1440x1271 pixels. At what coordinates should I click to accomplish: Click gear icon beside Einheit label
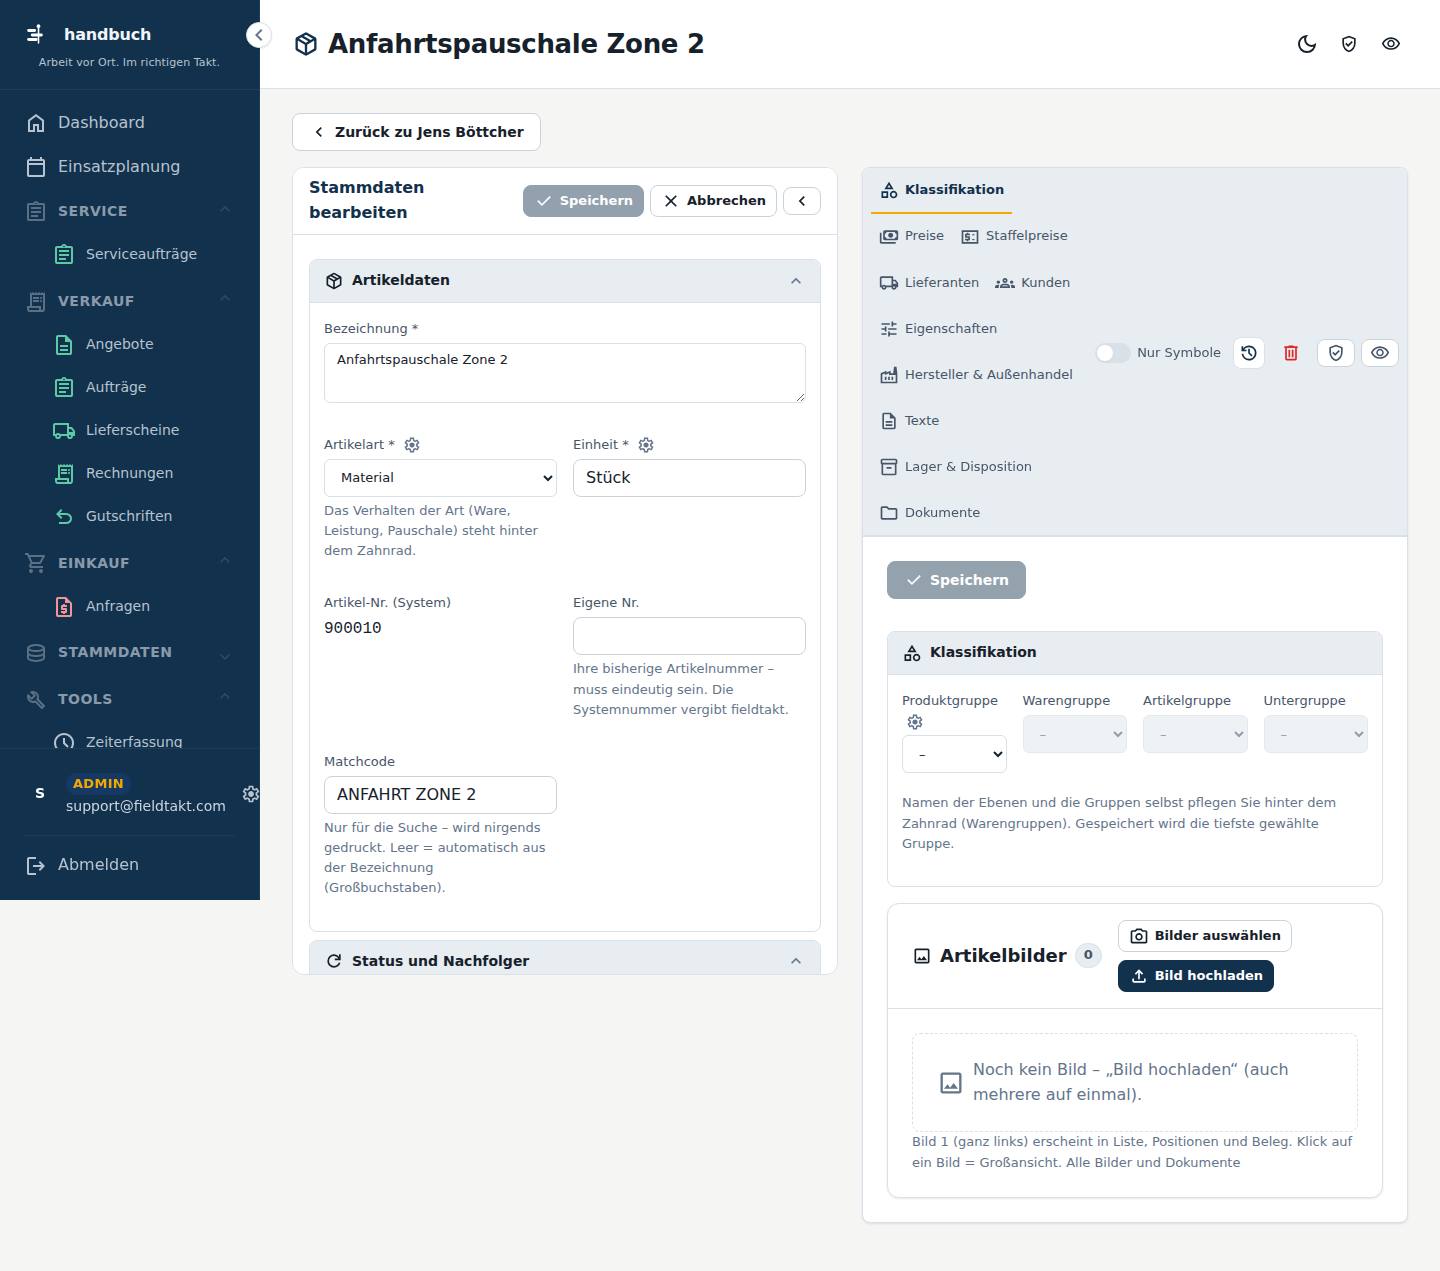646,445
